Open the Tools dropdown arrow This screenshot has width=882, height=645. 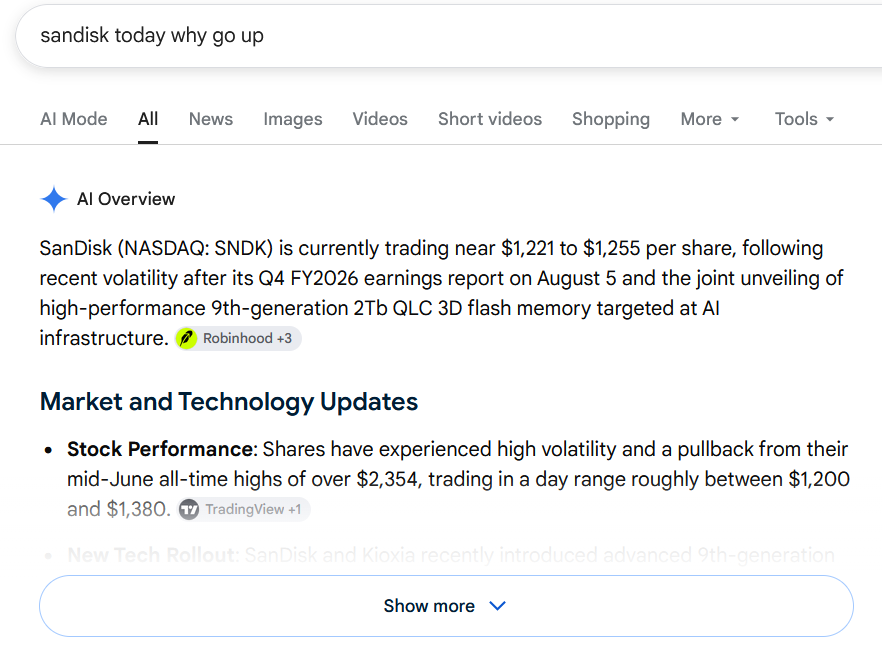[x=830, y=119]
